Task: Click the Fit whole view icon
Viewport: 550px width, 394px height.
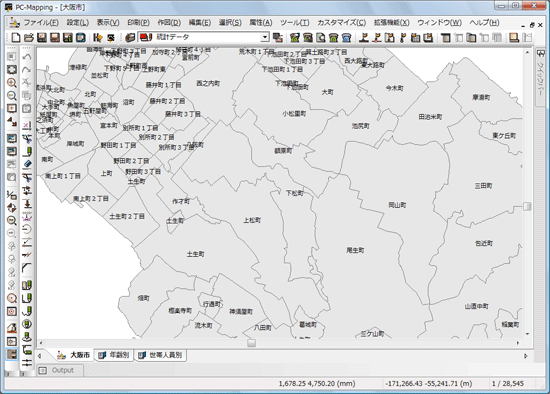Action: click(x=12, y=70)
